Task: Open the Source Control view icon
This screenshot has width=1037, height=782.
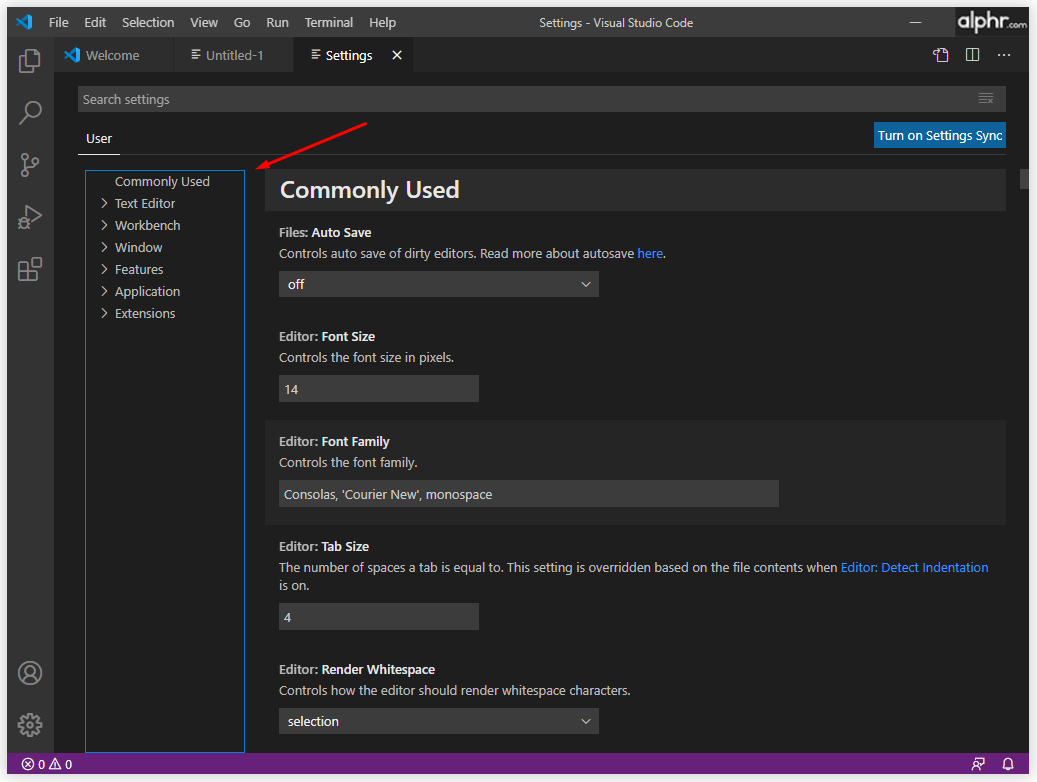Action: pos(30,165)
